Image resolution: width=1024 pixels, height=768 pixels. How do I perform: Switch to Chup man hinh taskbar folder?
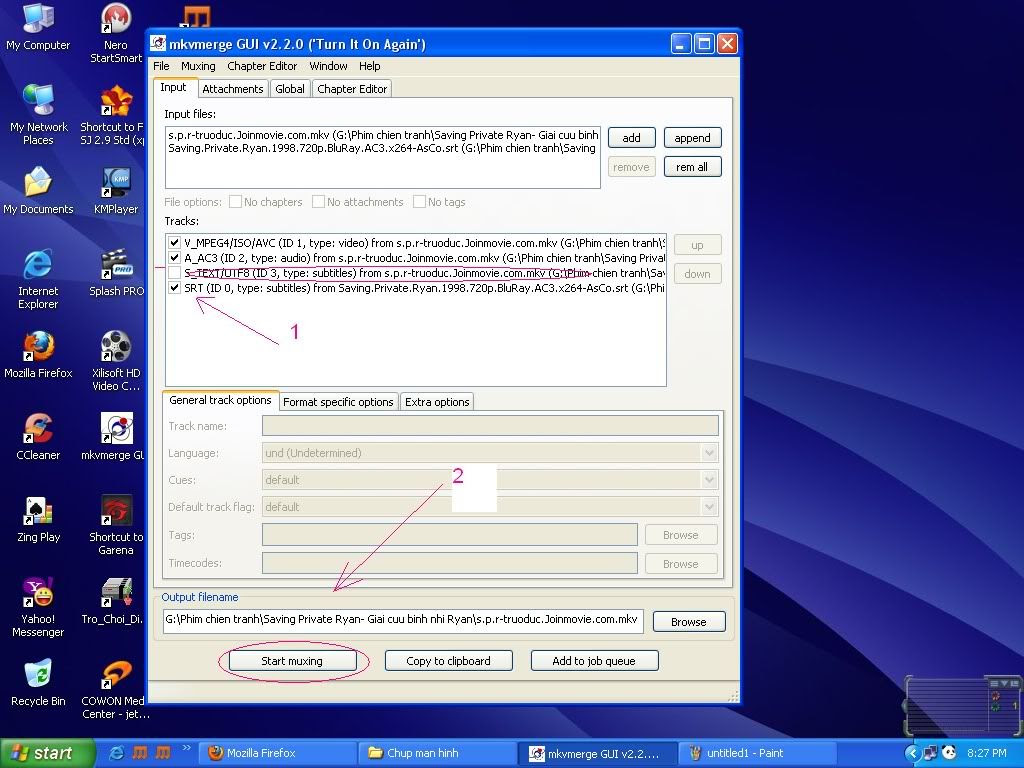[438, 753]
